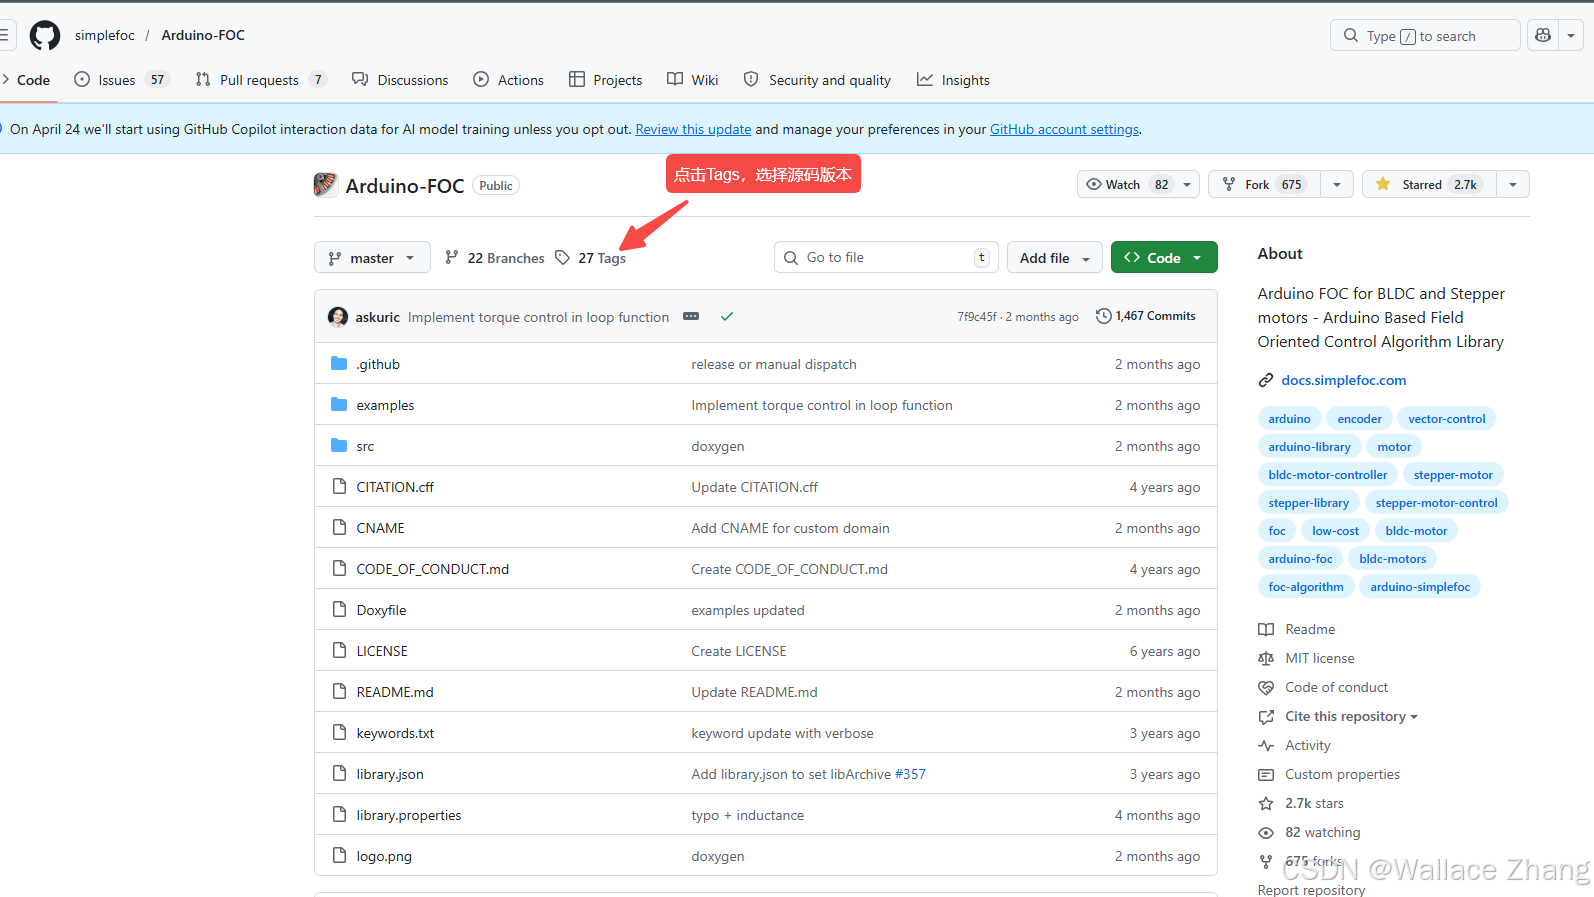
Task: Open the master branch selector
Action: [372, 257]
